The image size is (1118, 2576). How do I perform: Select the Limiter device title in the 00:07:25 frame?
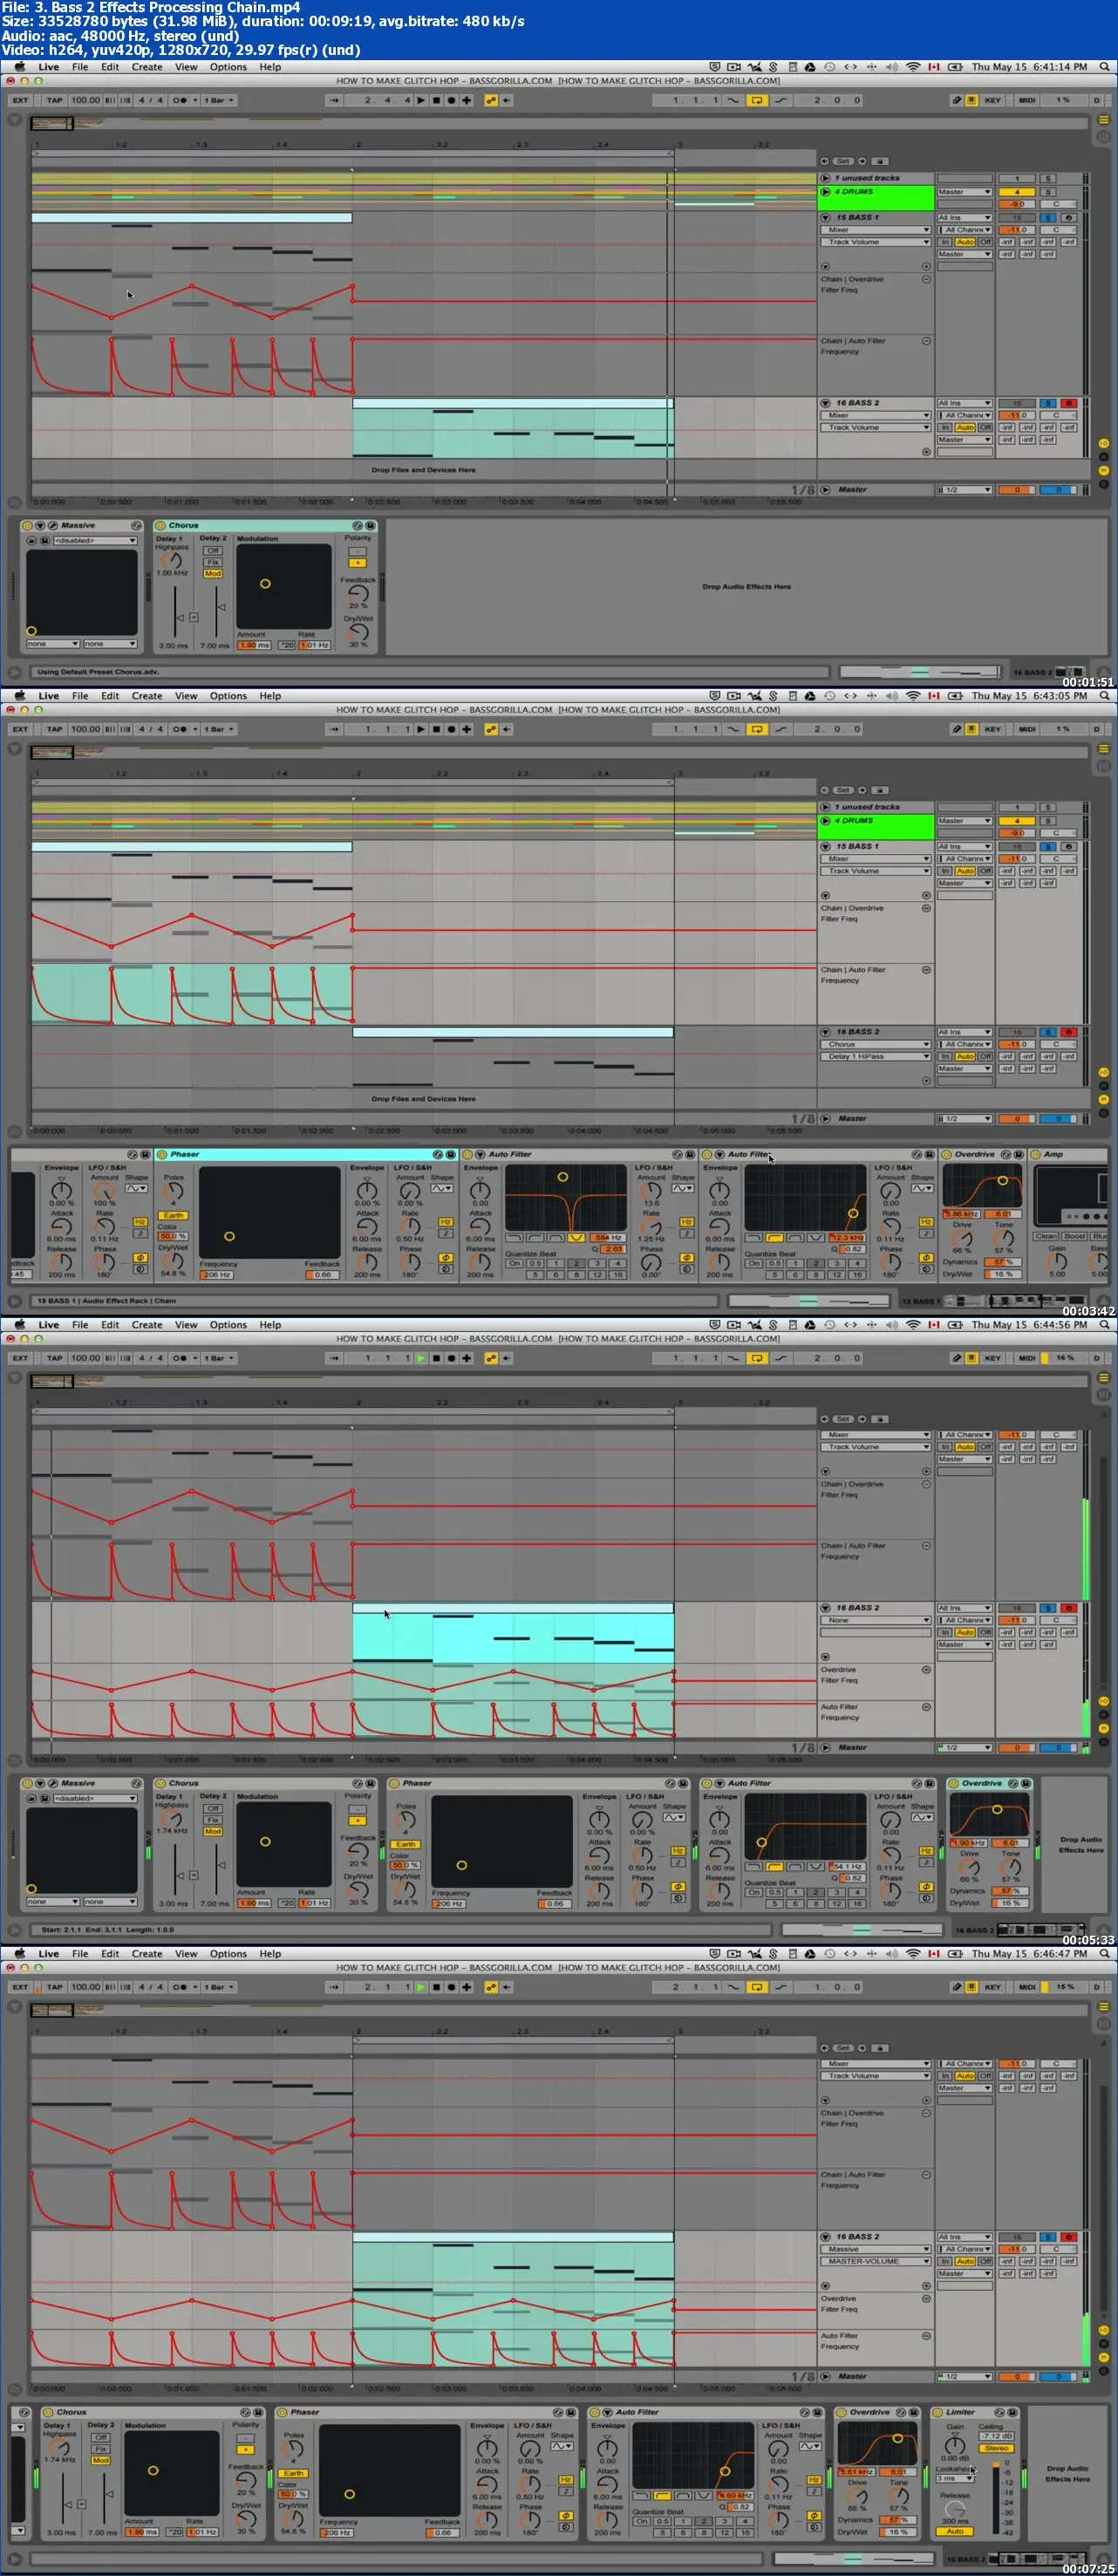[x=961, y=2412]
